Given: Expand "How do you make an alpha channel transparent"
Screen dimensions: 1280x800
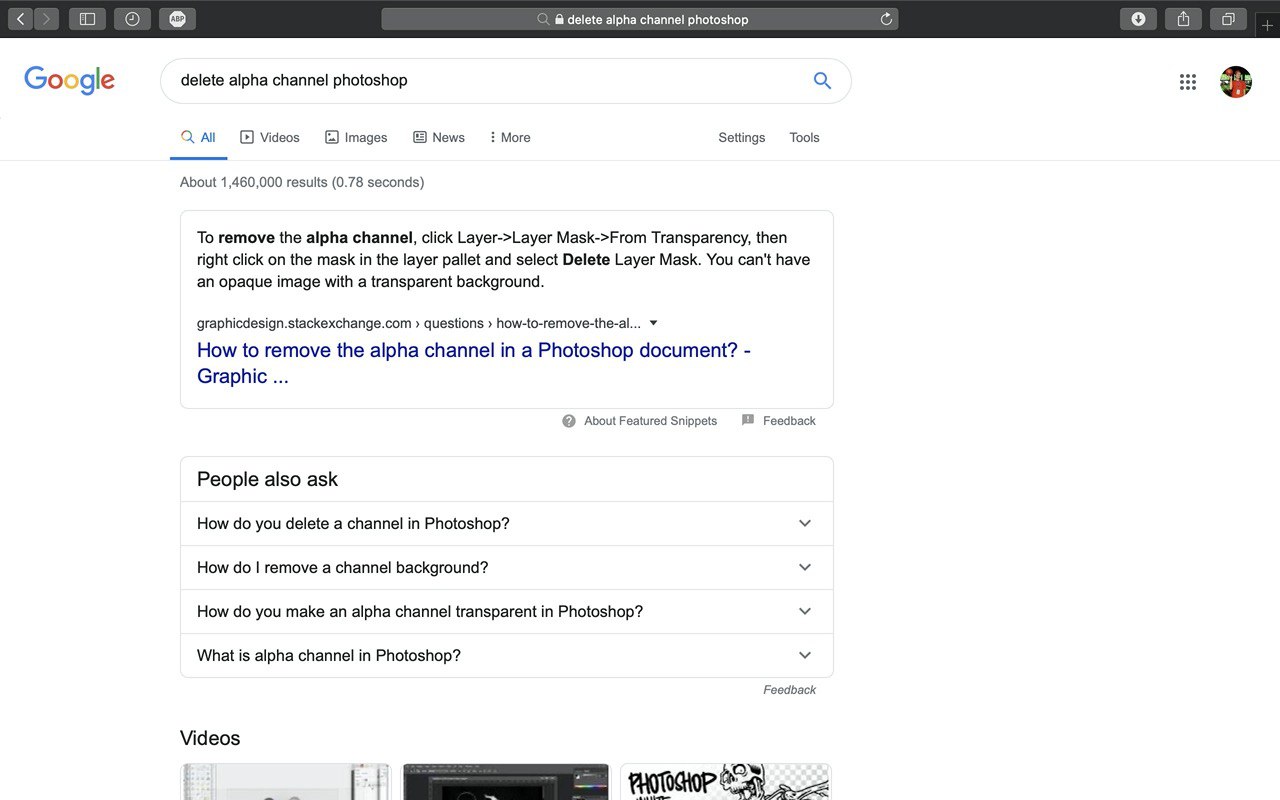Looking at the screenshot, I should click(x=506, y=612).
